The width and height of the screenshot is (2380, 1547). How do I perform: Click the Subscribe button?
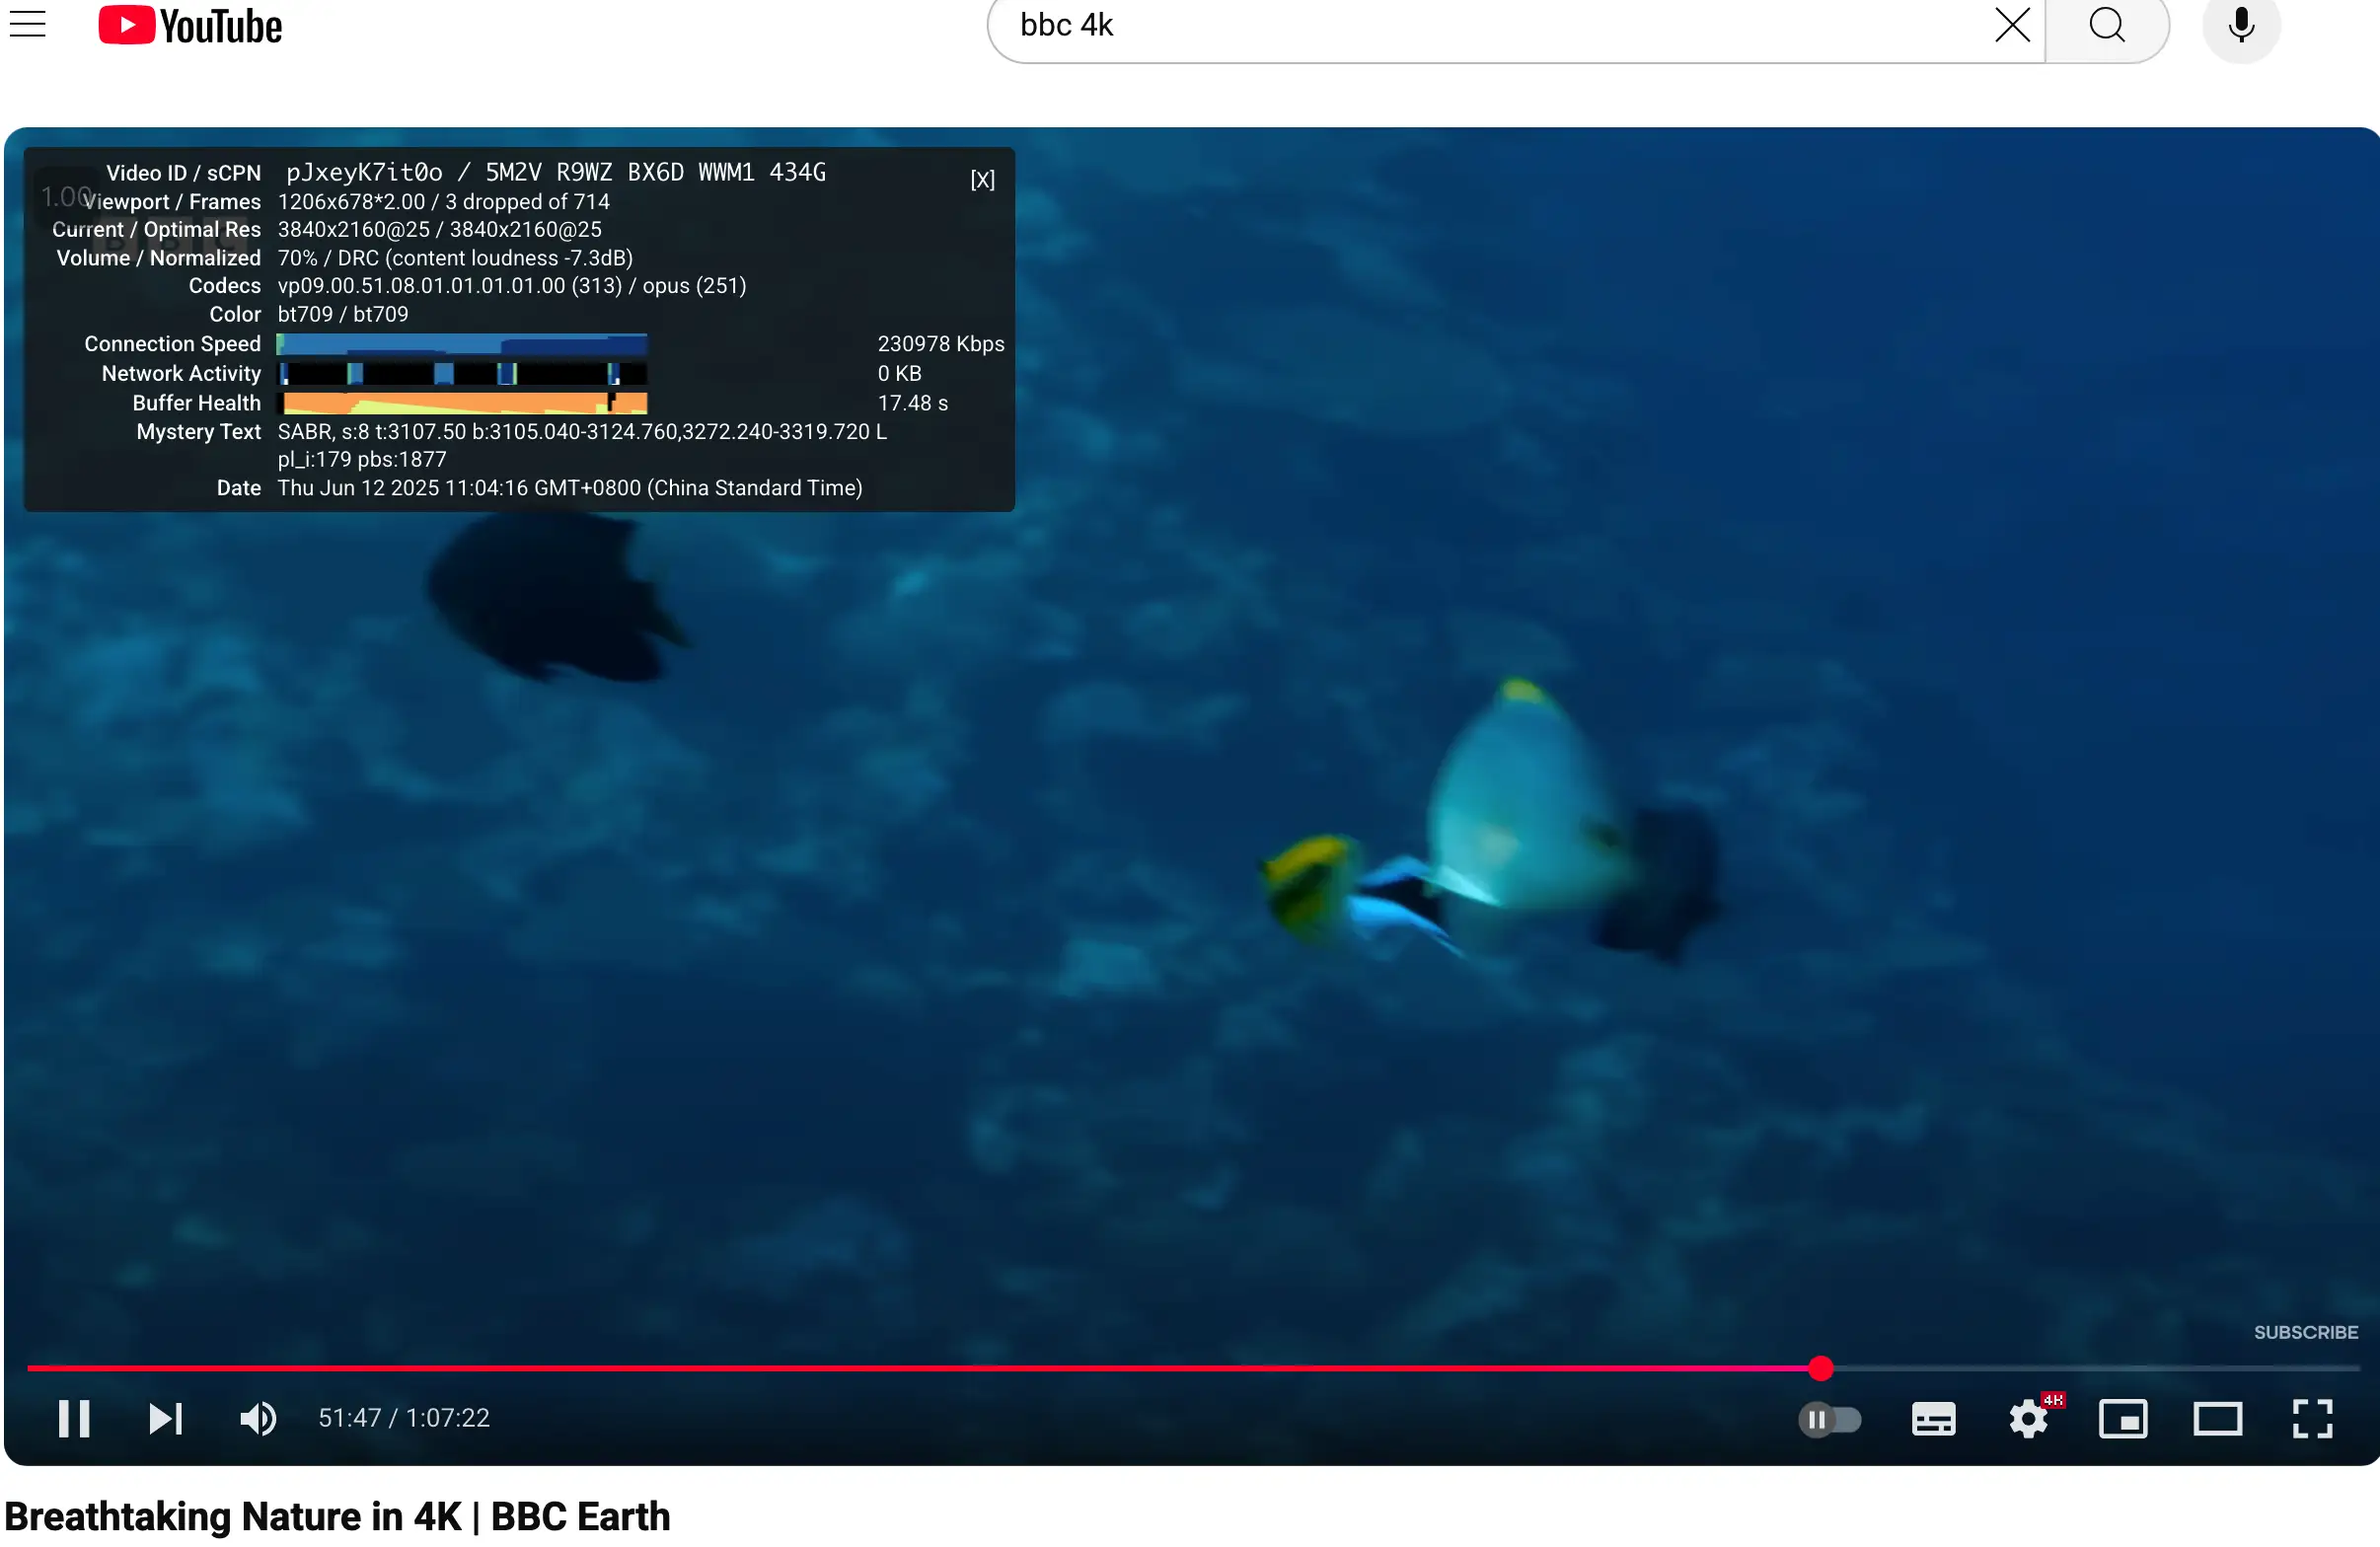(2305, 1332)
